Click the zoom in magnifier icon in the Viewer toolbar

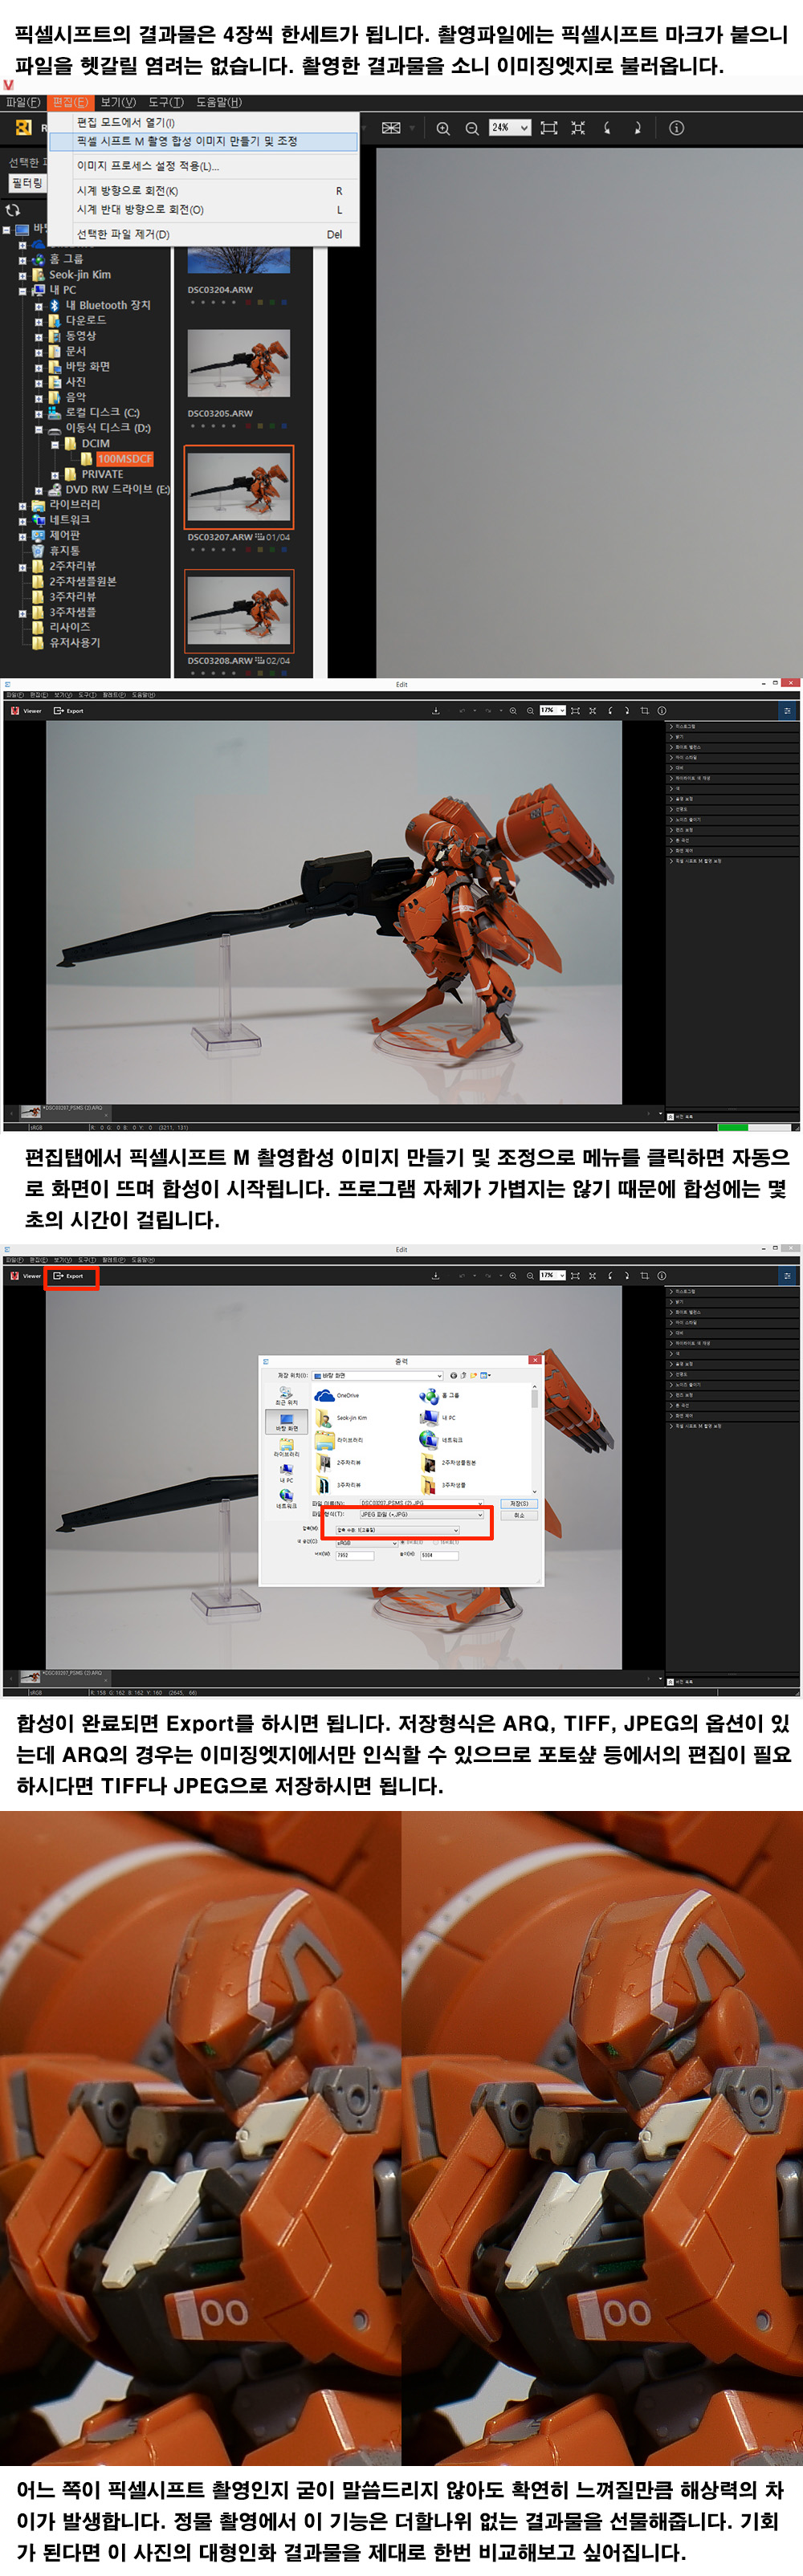(x=443, y=128)
